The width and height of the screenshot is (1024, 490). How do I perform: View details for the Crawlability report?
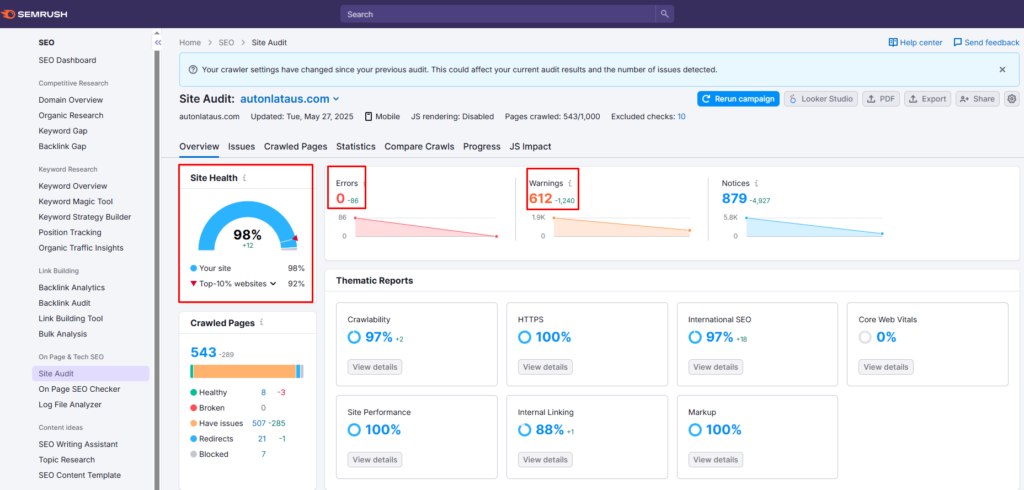(375, 367)
